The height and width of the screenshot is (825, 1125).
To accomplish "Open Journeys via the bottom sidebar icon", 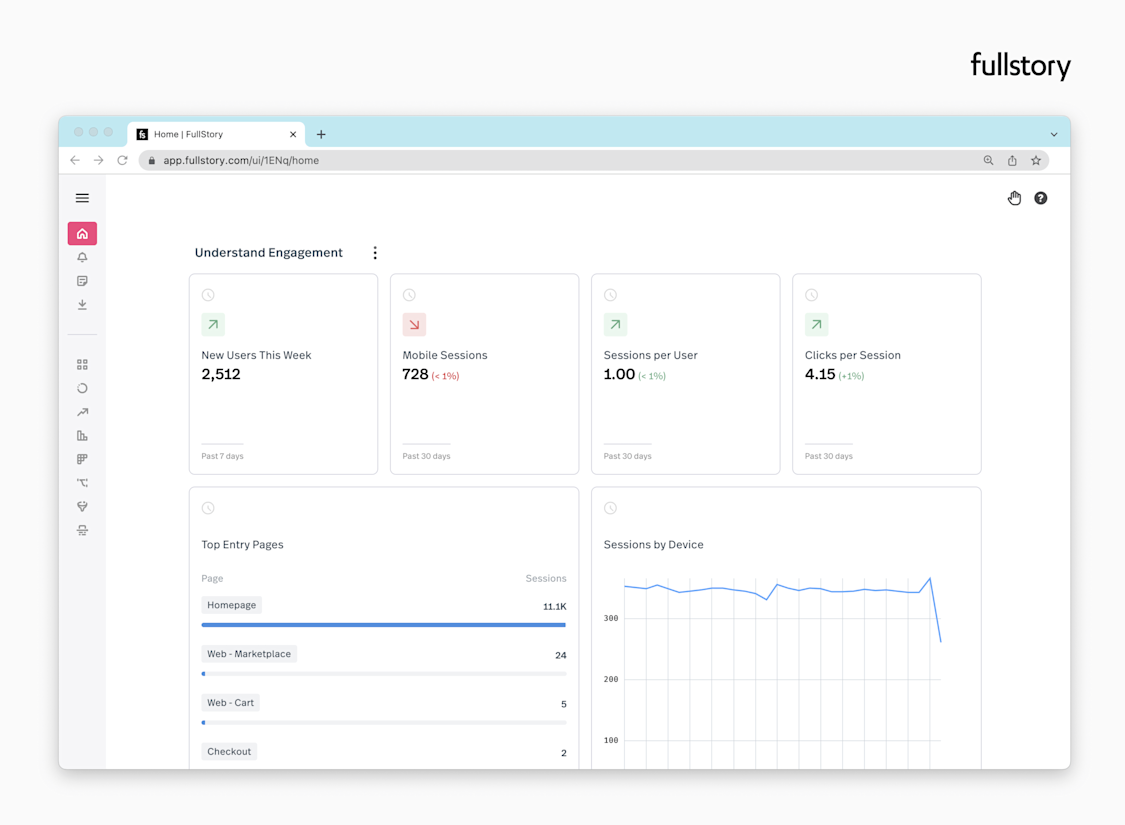I will click(x=82, y=530).
